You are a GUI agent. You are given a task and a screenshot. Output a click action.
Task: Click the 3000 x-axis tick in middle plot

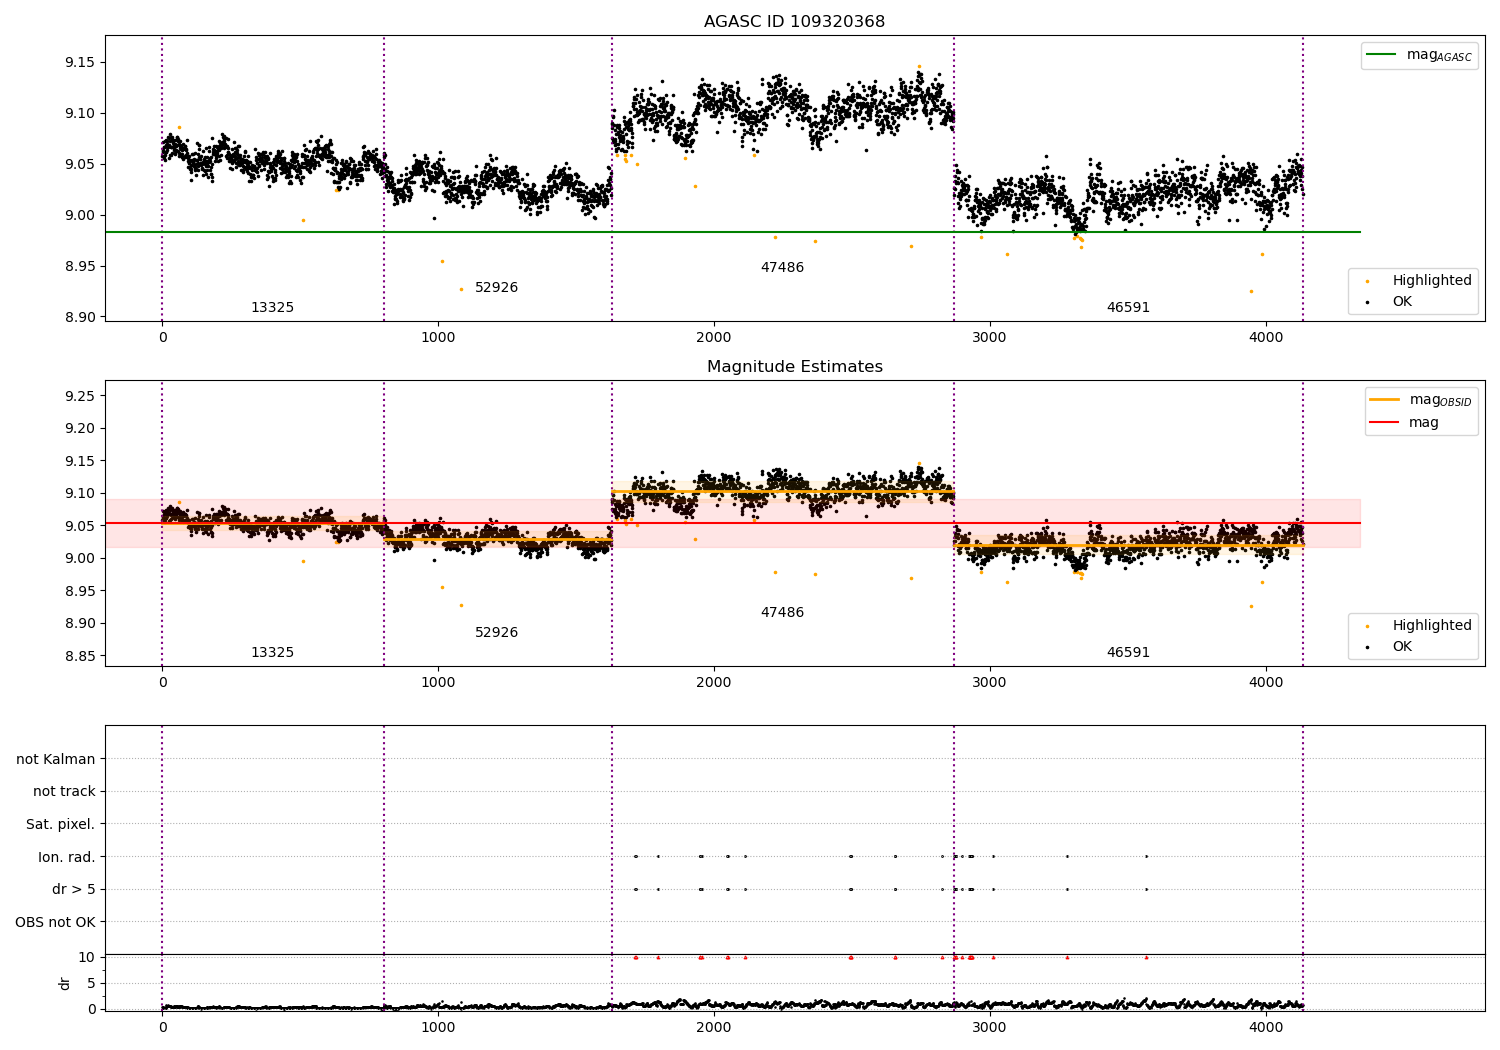click(x=990, y=683)
